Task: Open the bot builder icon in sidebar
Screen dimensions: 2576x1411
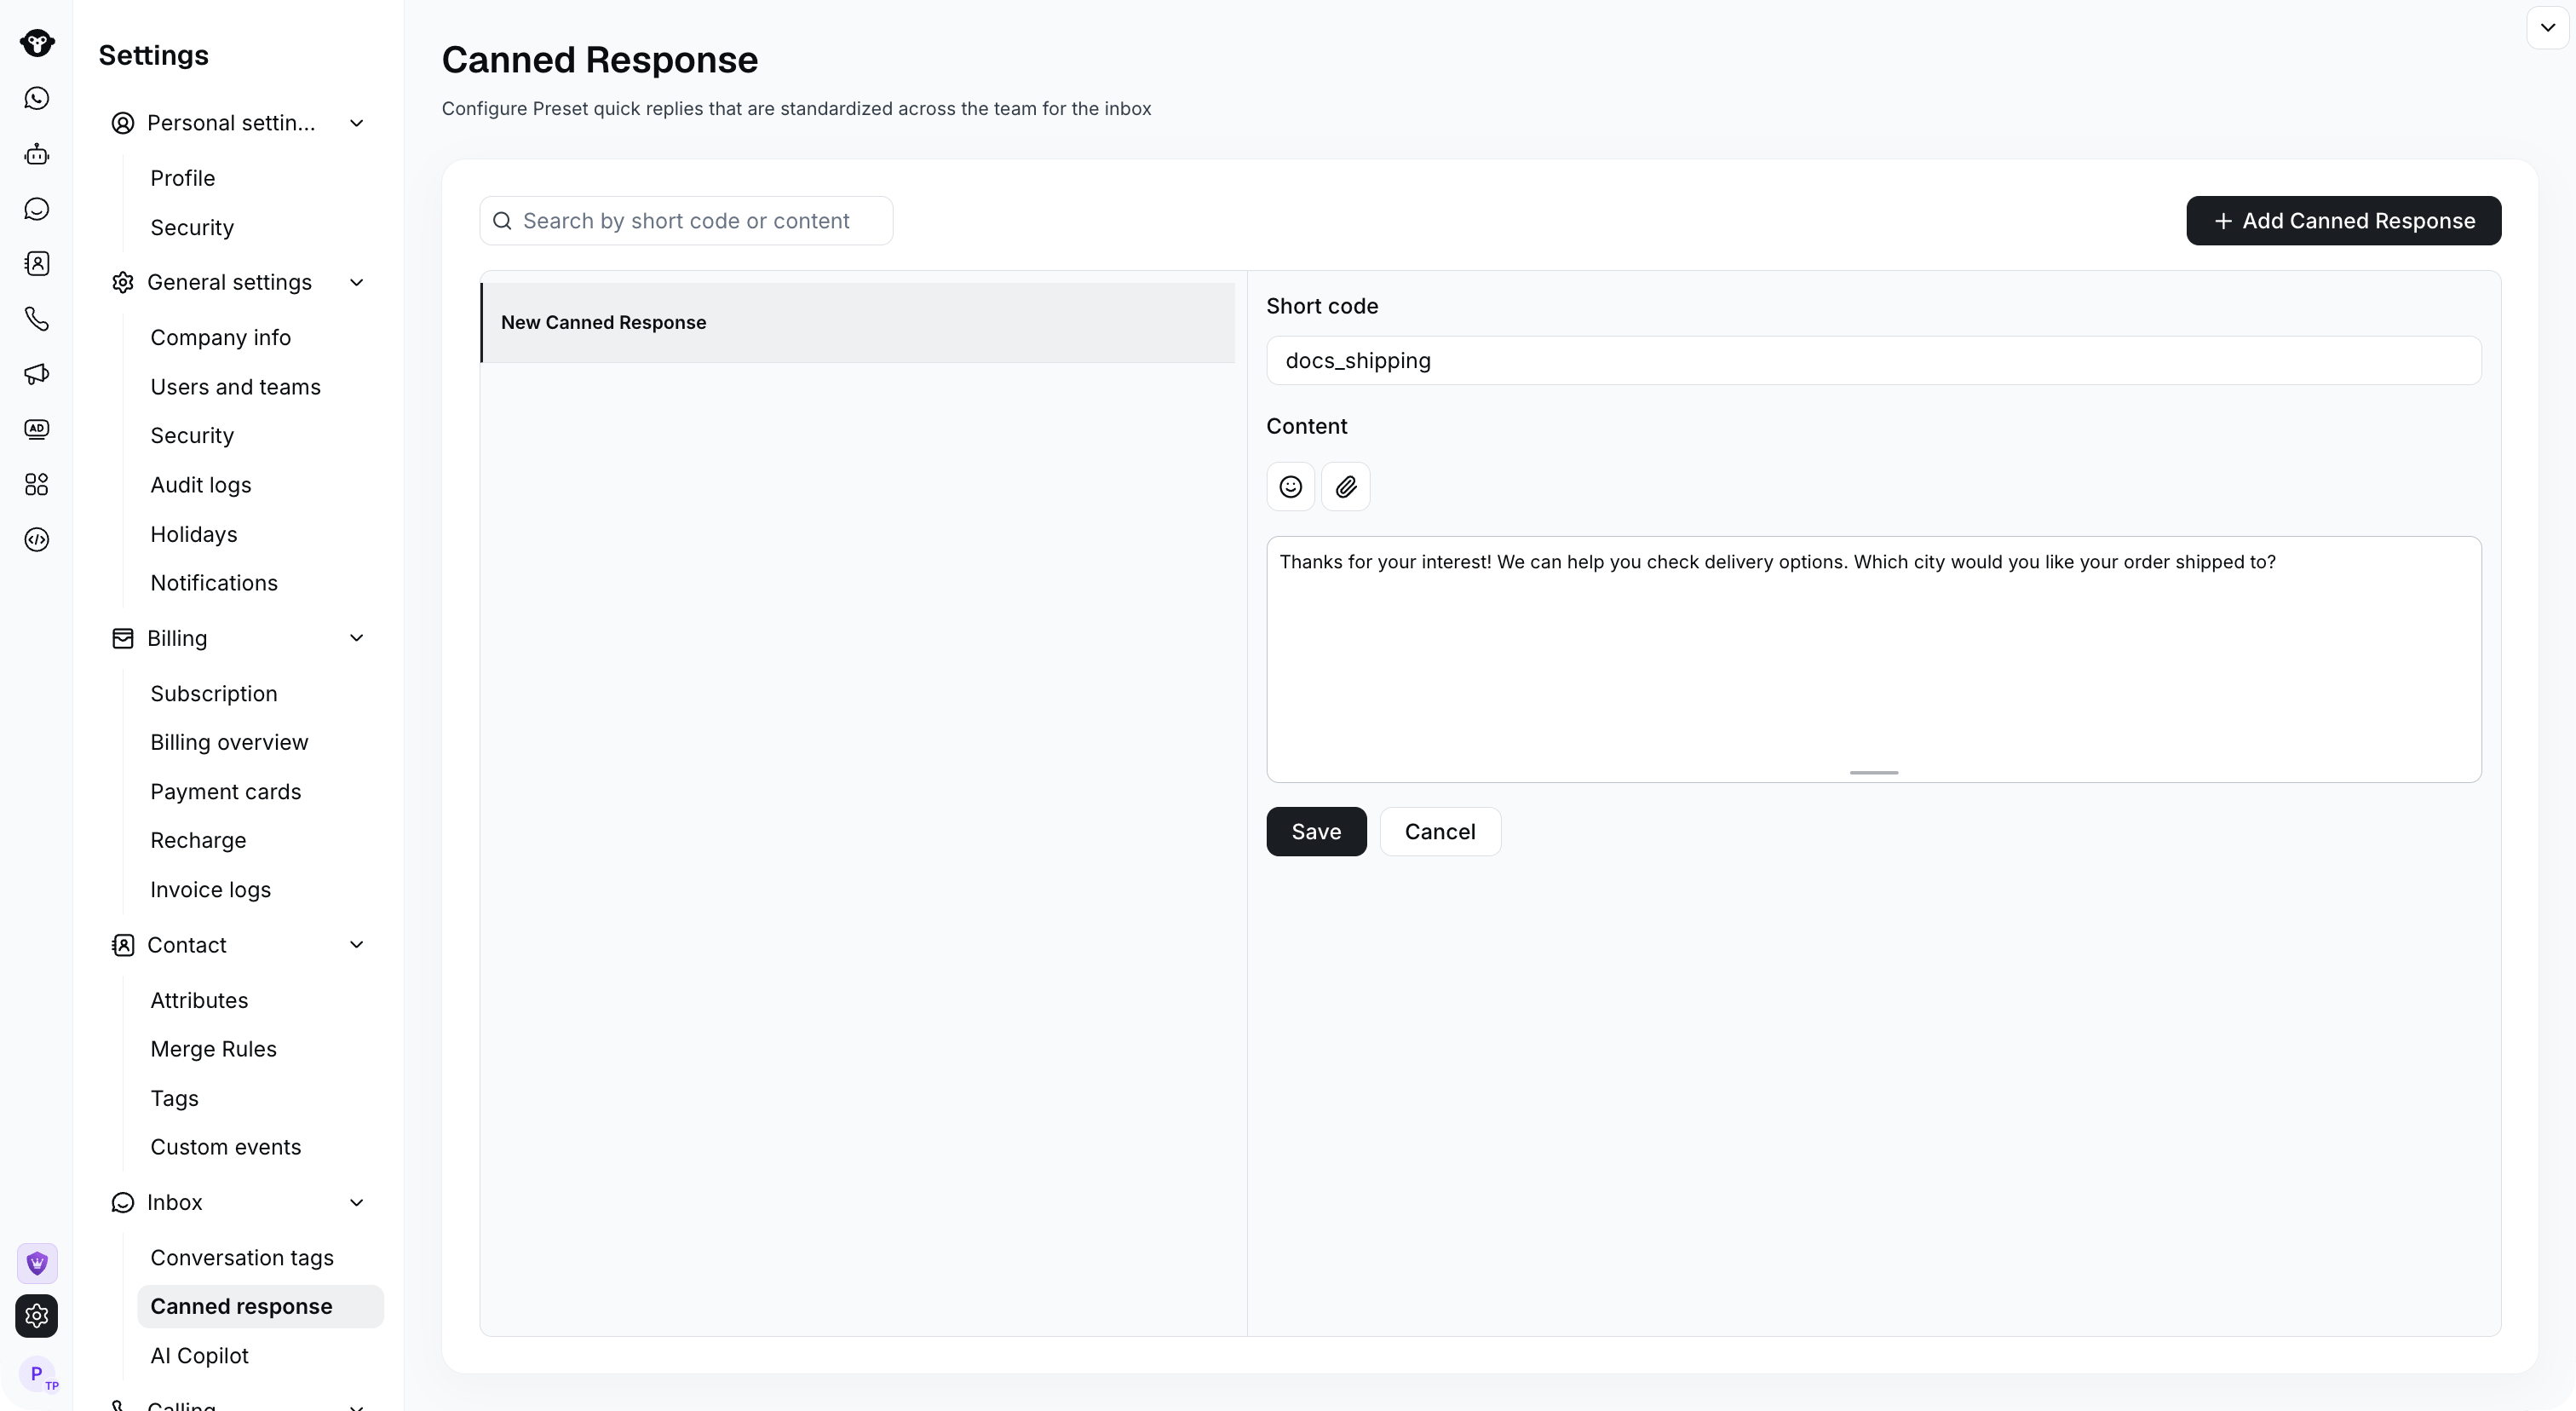Action: point(37,154)
